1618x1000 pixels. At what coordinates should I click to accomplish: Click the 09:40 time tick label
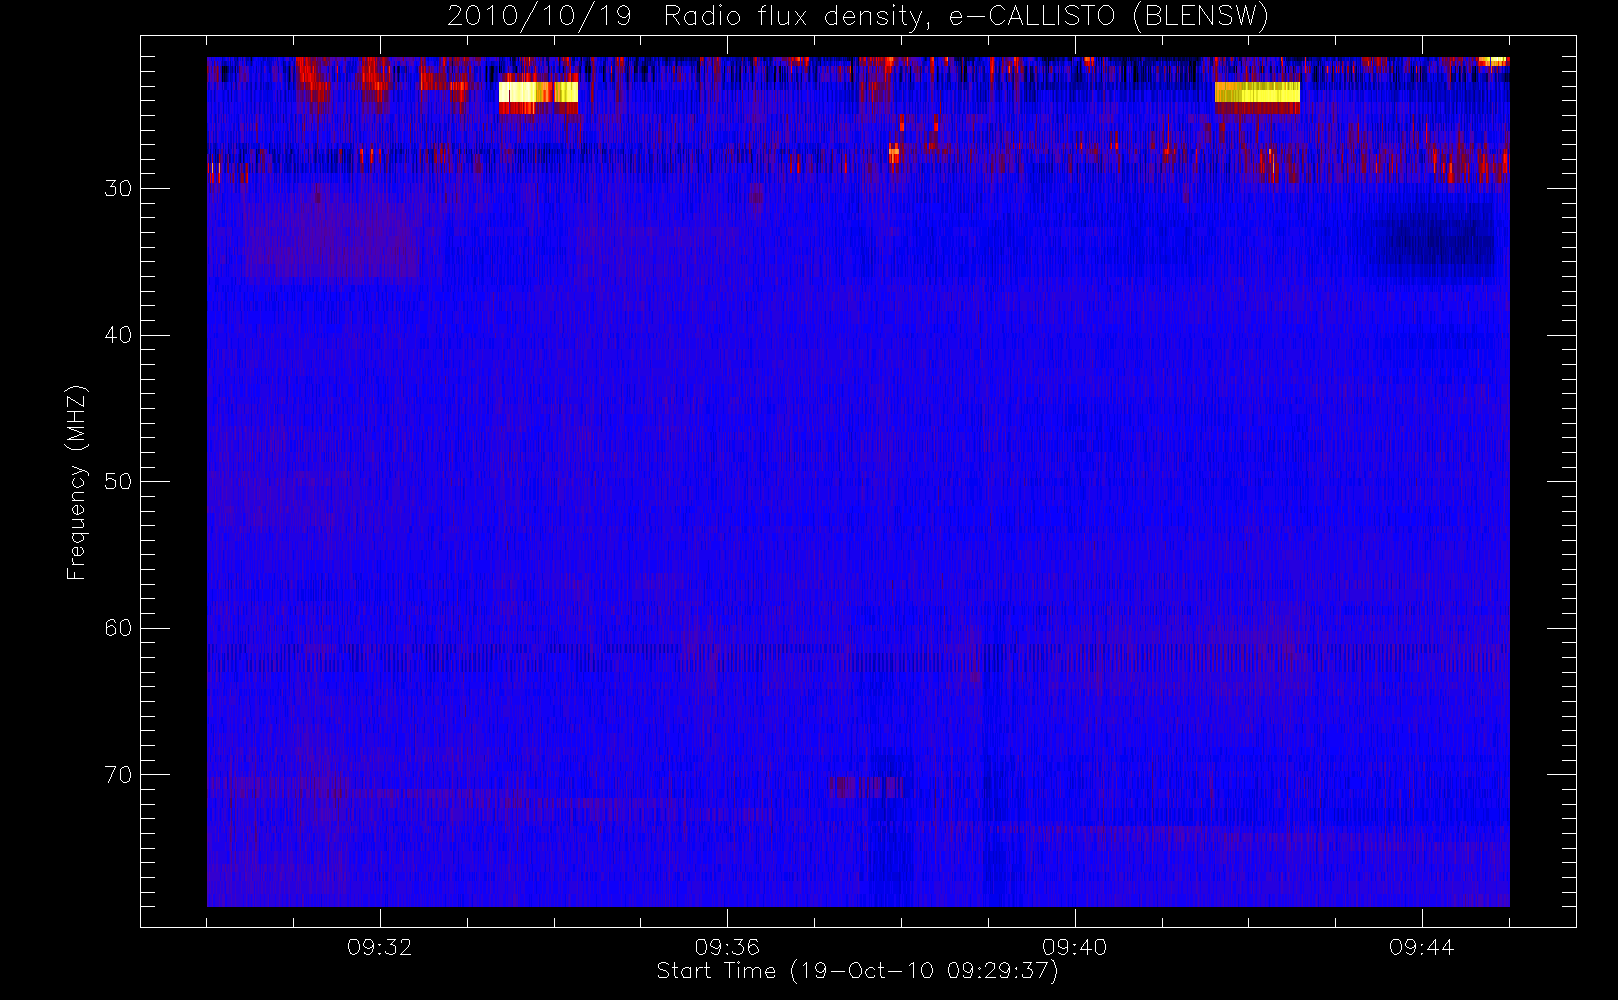1074,947
